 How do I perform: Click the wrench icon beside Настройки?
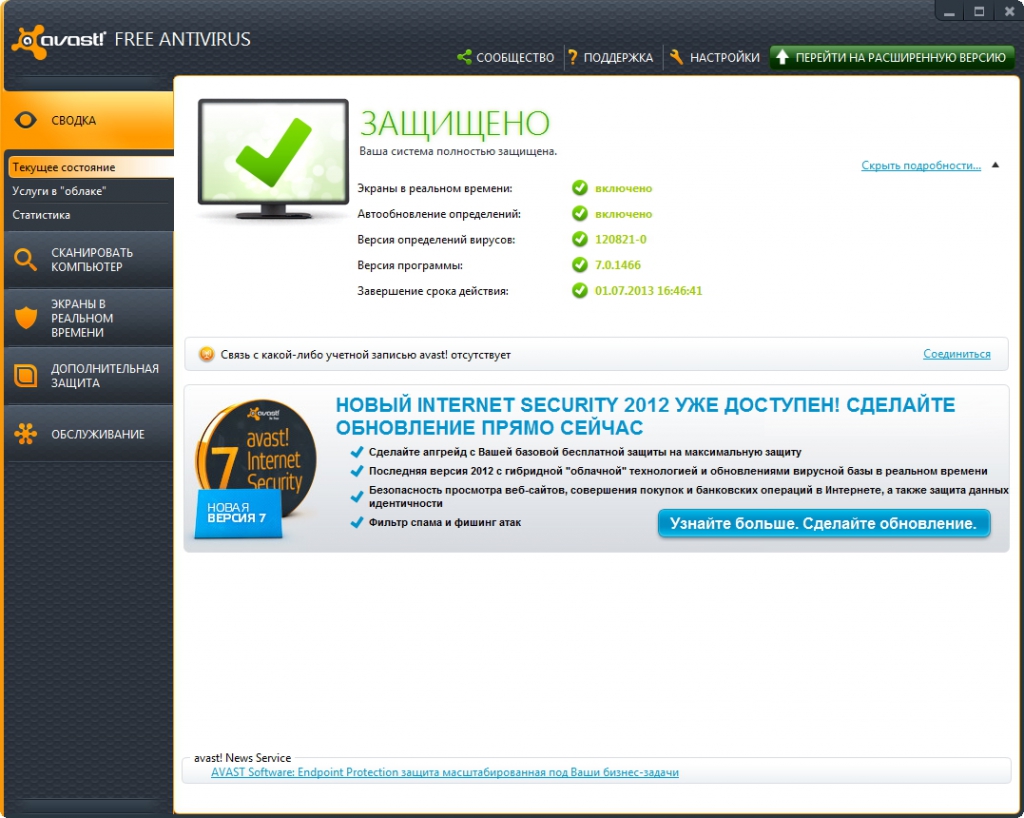point(677,57)
